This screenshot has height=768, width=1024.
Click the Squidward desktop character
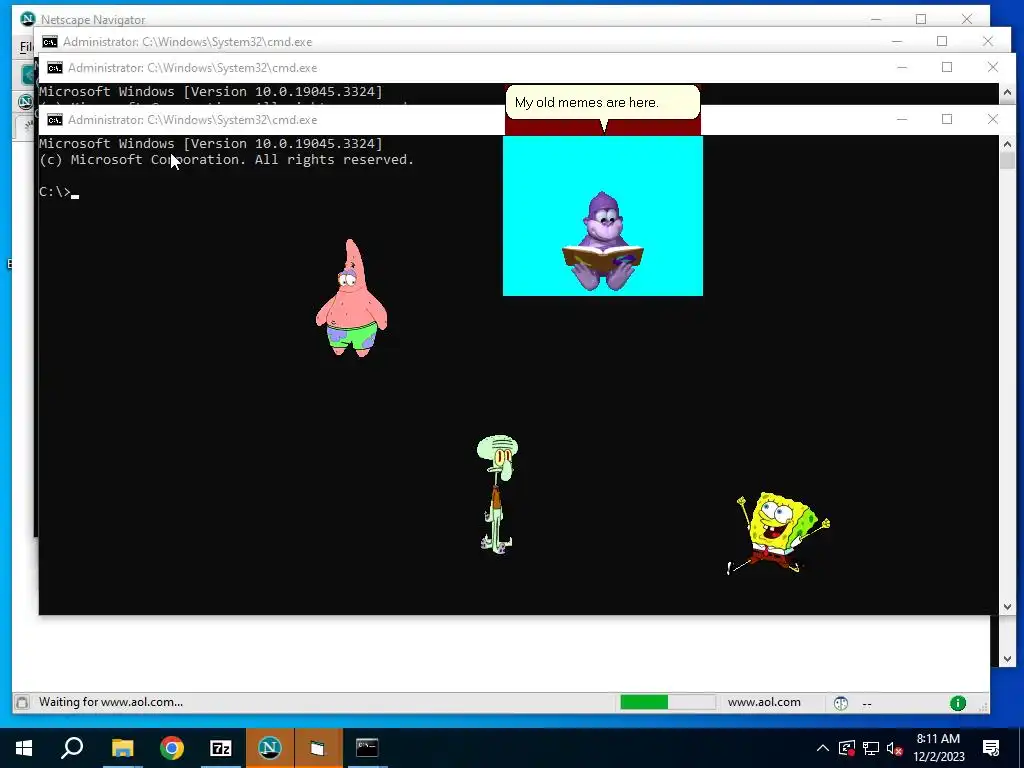497,494
